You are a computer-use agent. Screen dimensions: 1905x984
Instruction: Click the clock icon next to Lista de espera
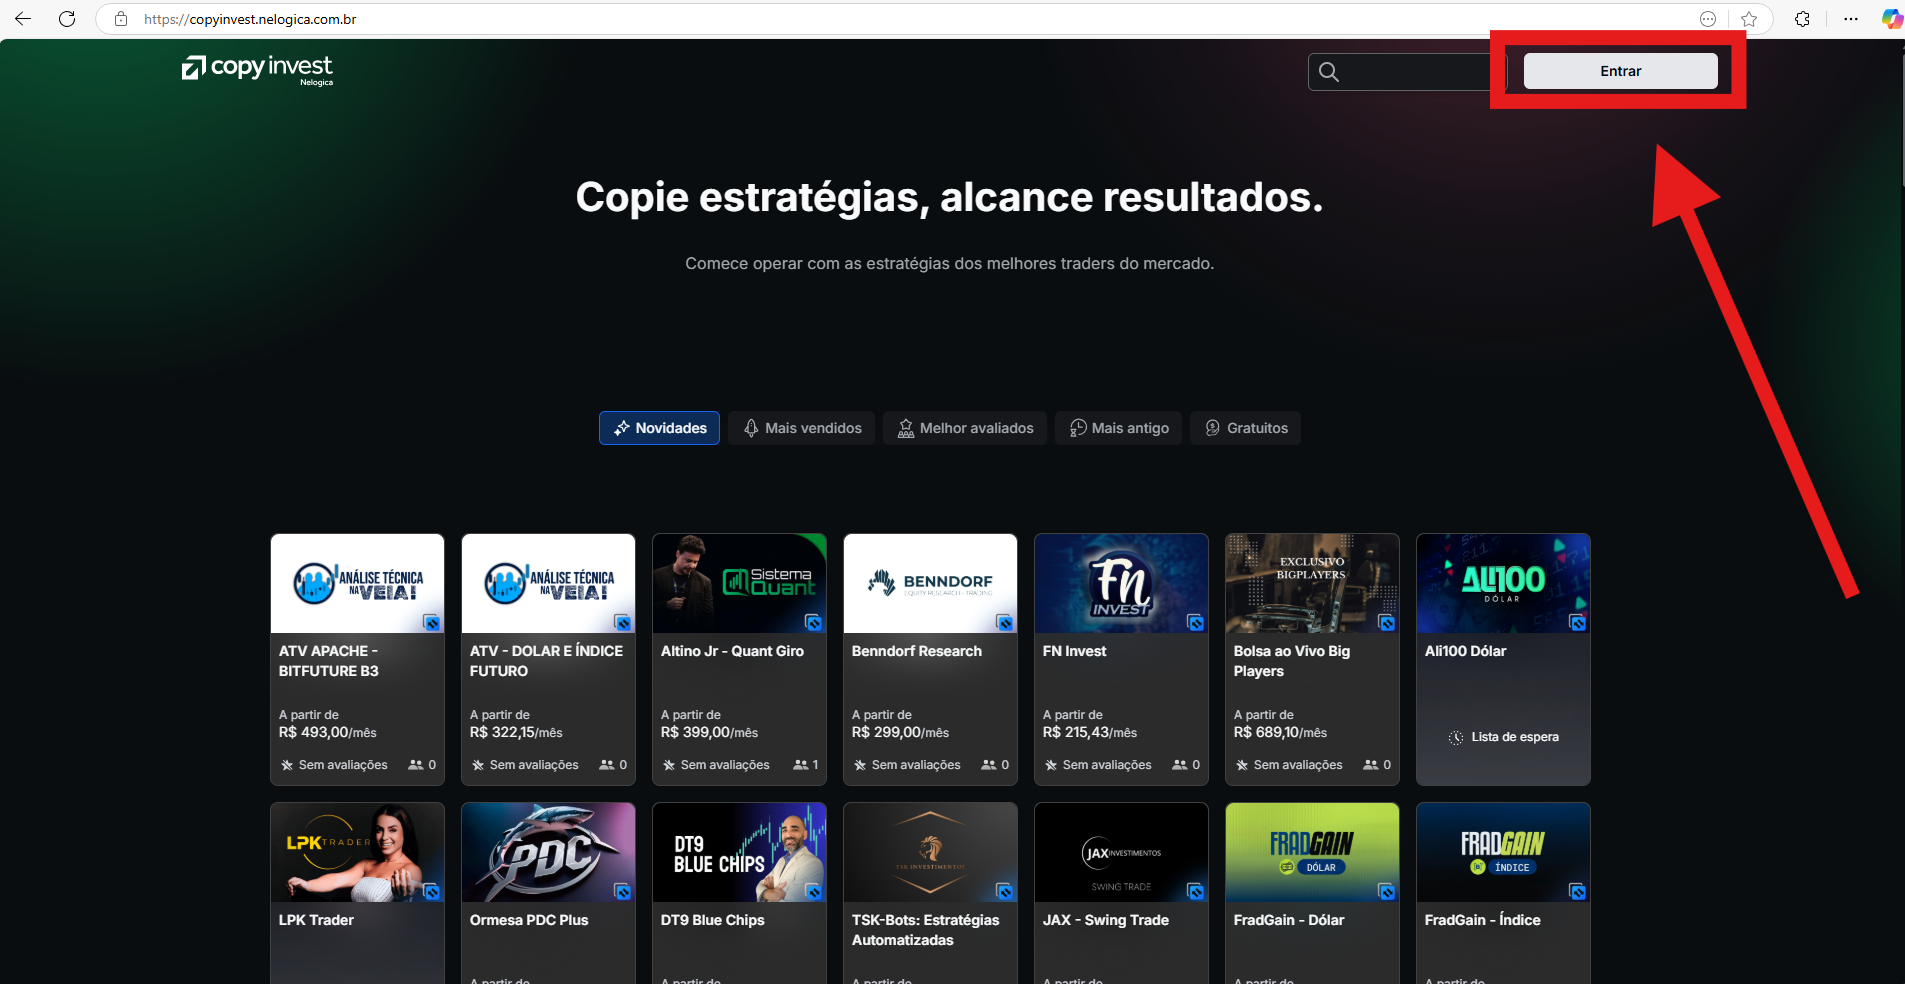pos(1456,737)
